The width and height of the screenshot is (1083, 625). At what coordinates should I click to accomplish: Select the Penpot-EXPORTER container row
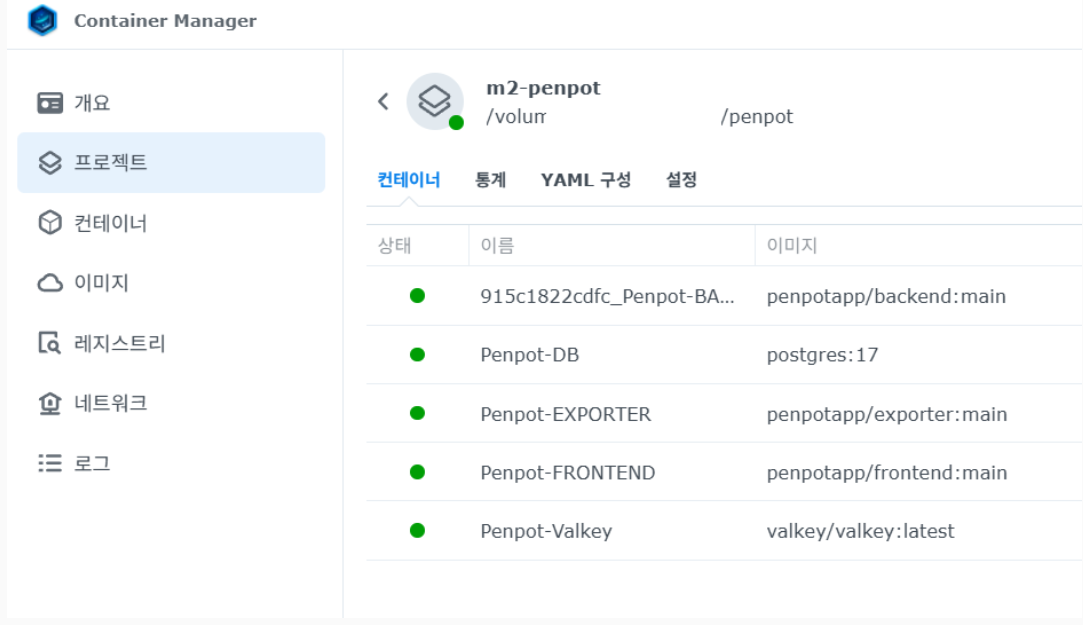pos(565,414)
